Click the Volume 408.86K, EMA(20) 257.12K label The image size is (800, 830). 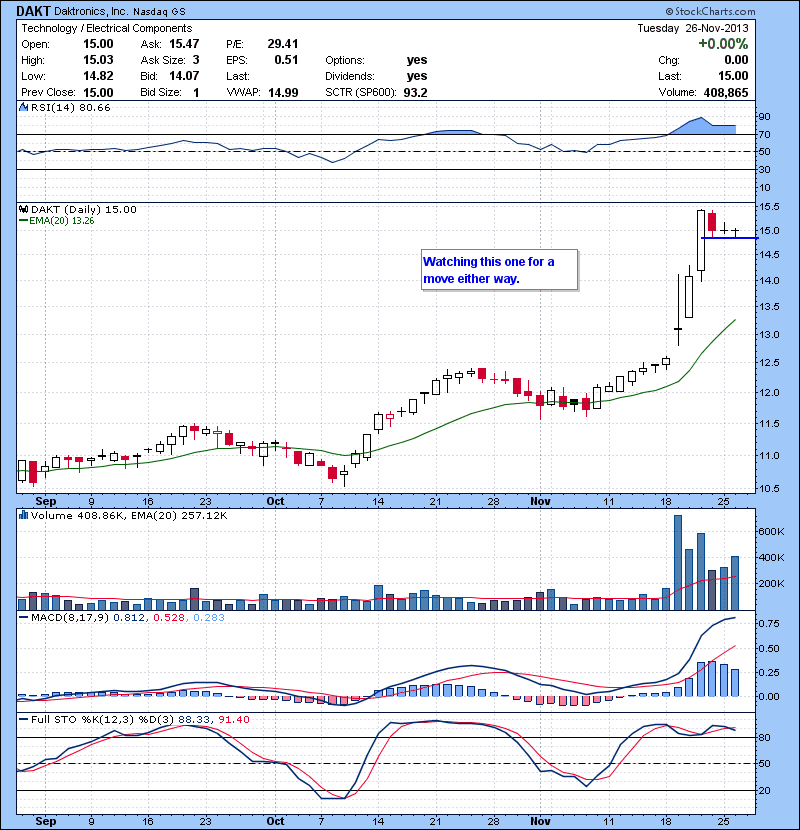point(129,515)
